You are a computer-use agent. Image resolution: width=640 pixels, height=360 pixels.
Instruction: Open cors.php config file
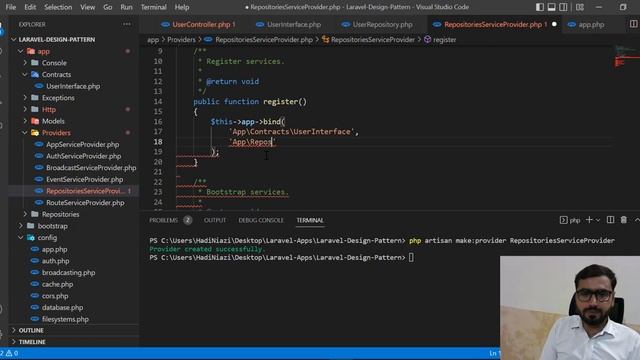point(55,296)
